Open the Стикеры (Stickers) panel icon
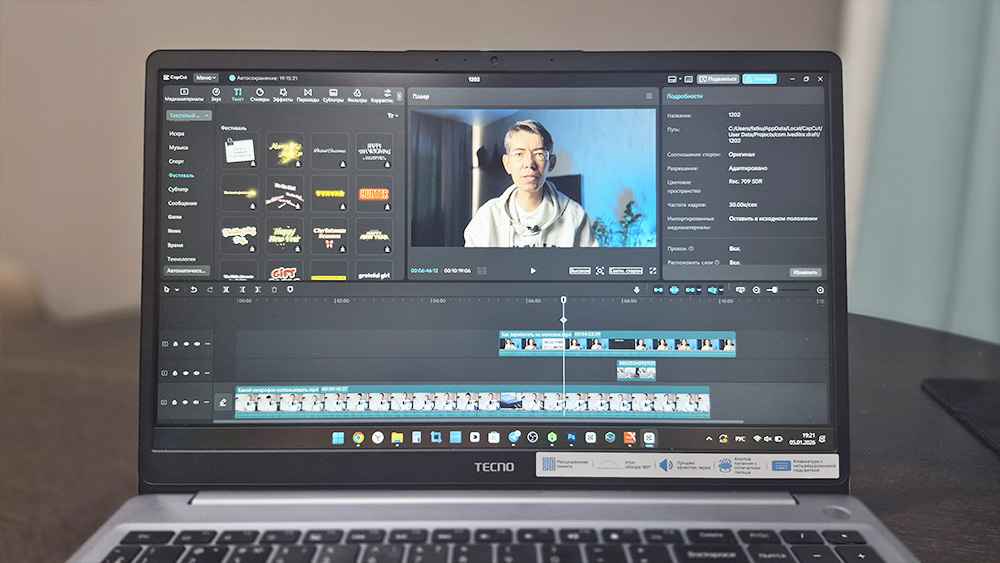The image size is (1000, 563). (260, 94)
